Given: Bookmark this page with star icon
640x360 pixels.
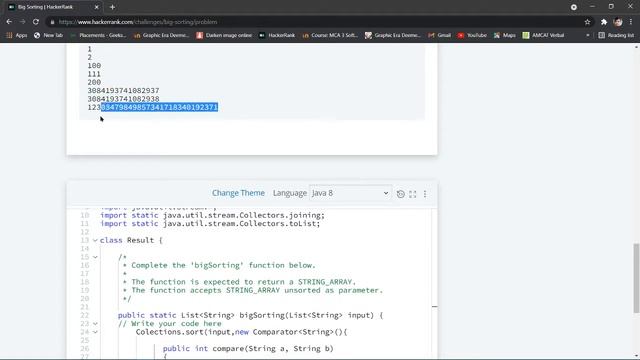Looking at the screenshot, I should (x=587, y=22).
